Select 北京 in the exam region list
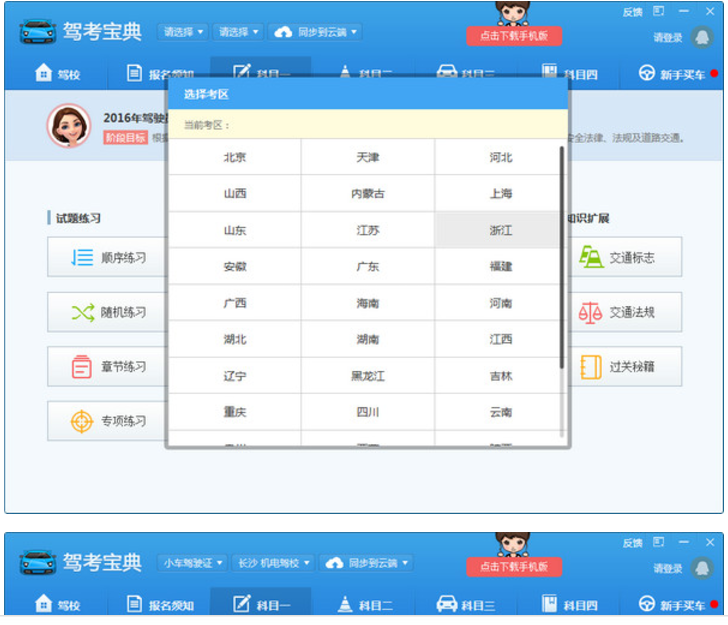The image size is (728, 625). [x=235, y=157]
